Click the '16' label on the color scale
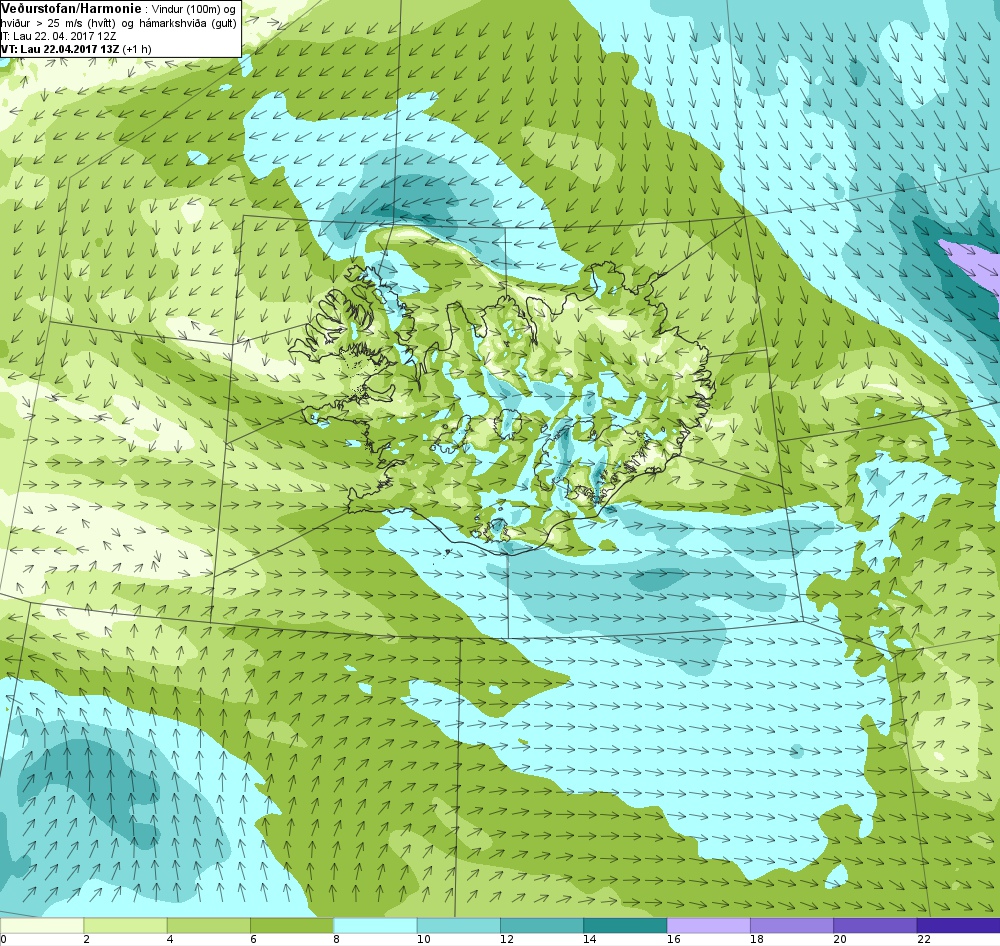 coord(673,939)
